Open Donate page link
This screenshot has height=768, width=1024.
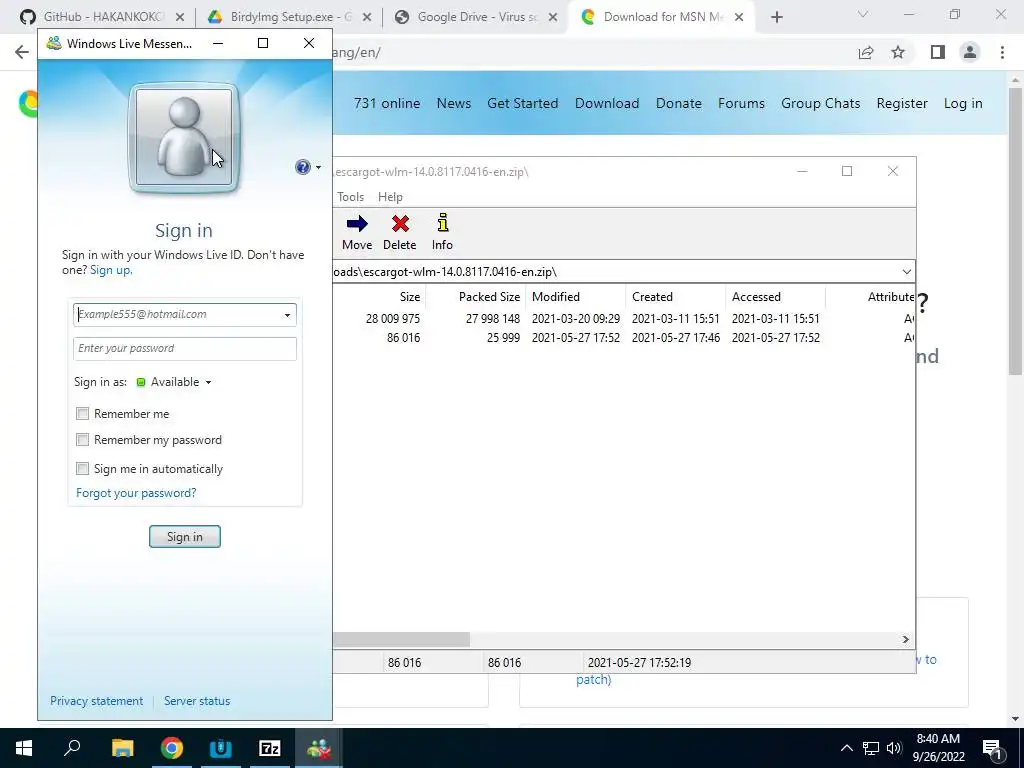pyautogui.click(x=679, y=103)
